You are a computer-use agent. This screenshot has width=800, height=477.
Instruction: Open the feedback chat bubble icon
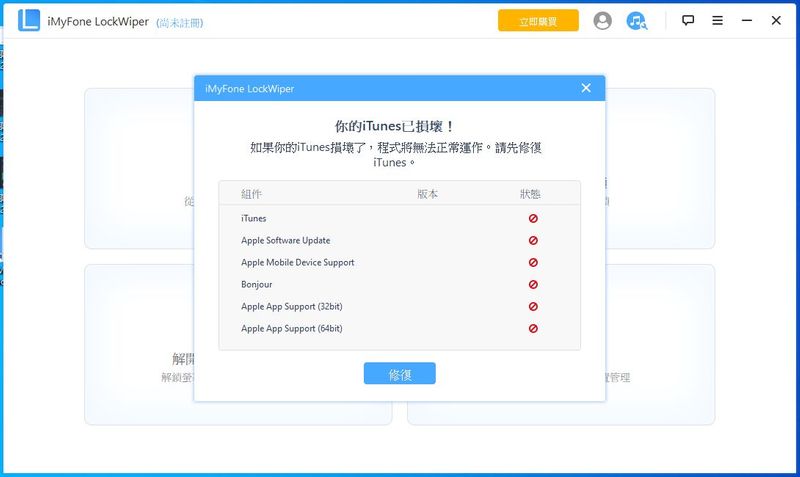click(x=688, y=20)
